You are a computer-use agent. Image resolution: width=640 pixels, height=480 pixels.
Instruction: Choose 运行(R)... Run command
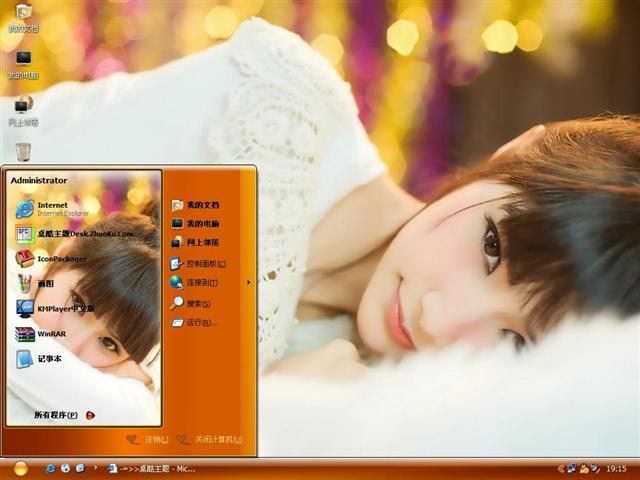201,323
